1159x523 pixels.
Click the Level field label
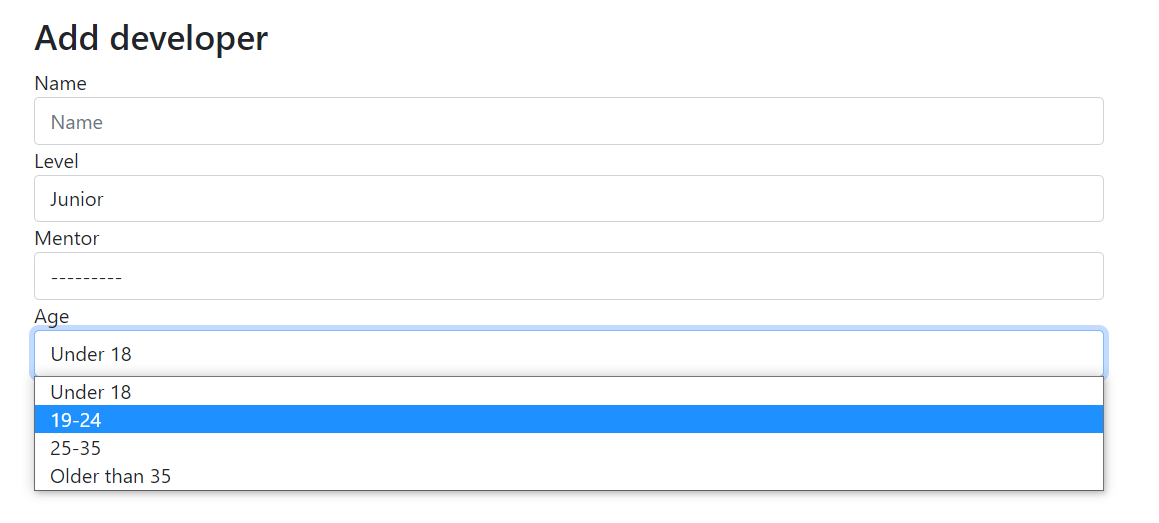(56, 161)
